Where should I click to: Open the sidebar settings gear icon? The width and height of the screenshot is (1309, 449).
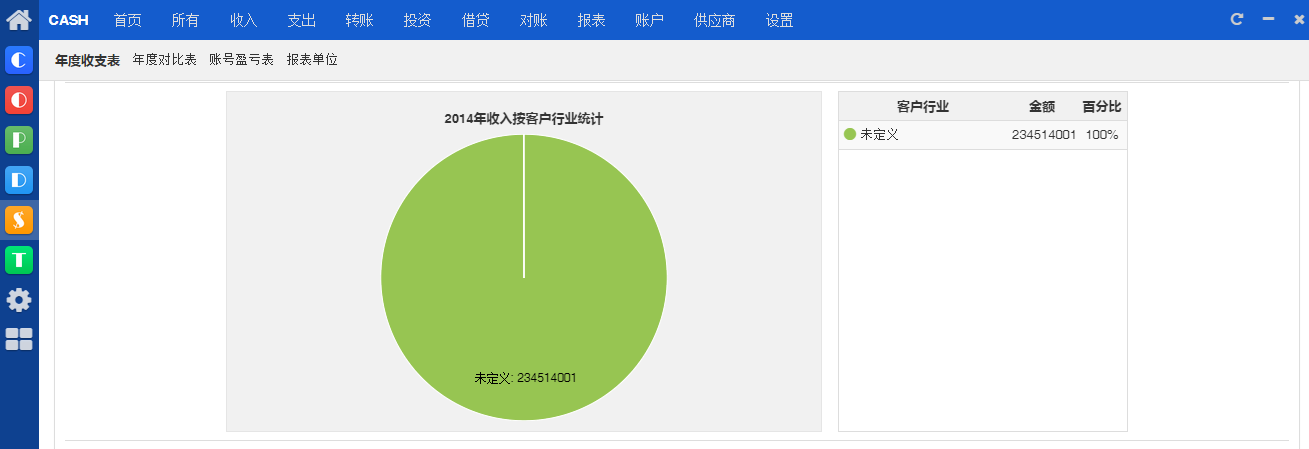click(19, 300)
